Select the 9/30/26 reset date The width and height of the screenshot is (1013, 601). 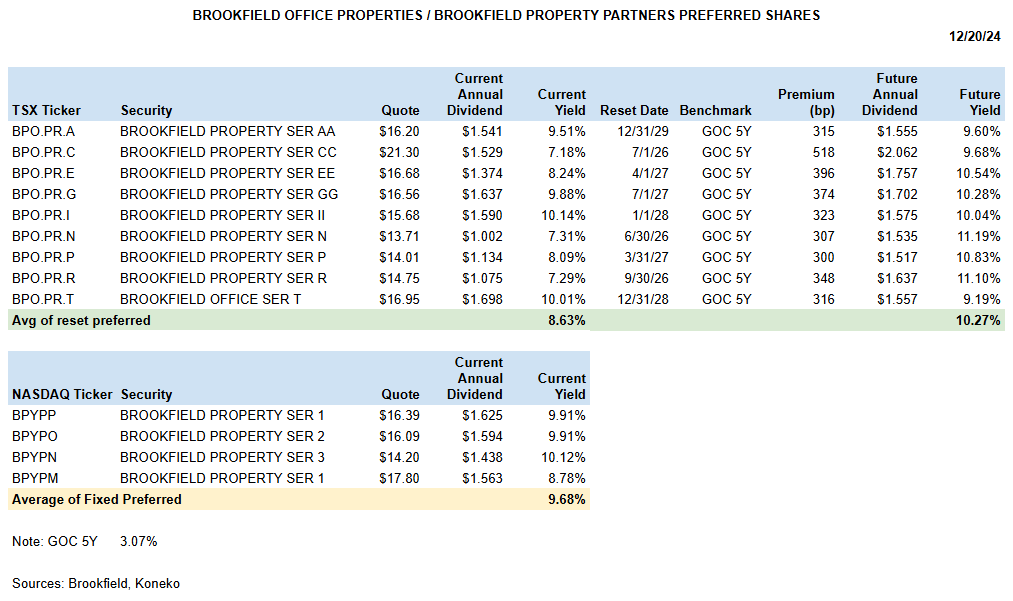(647, 279)
